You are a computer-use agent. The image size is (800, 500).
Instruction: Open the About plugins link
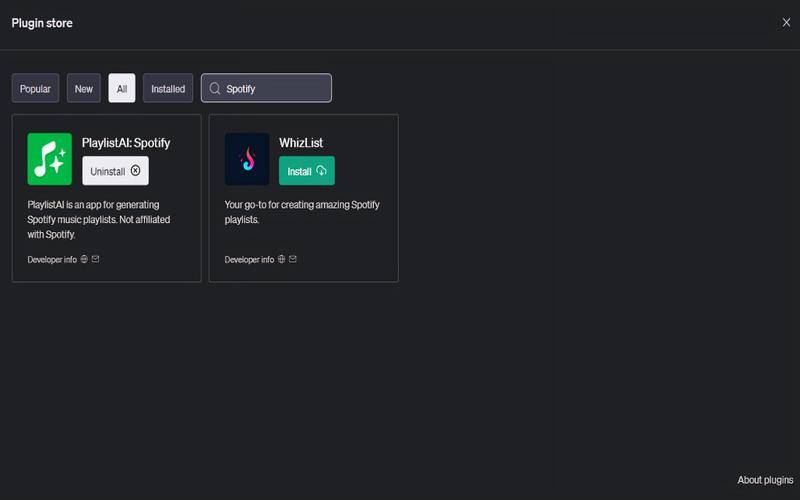pos(765,480)
